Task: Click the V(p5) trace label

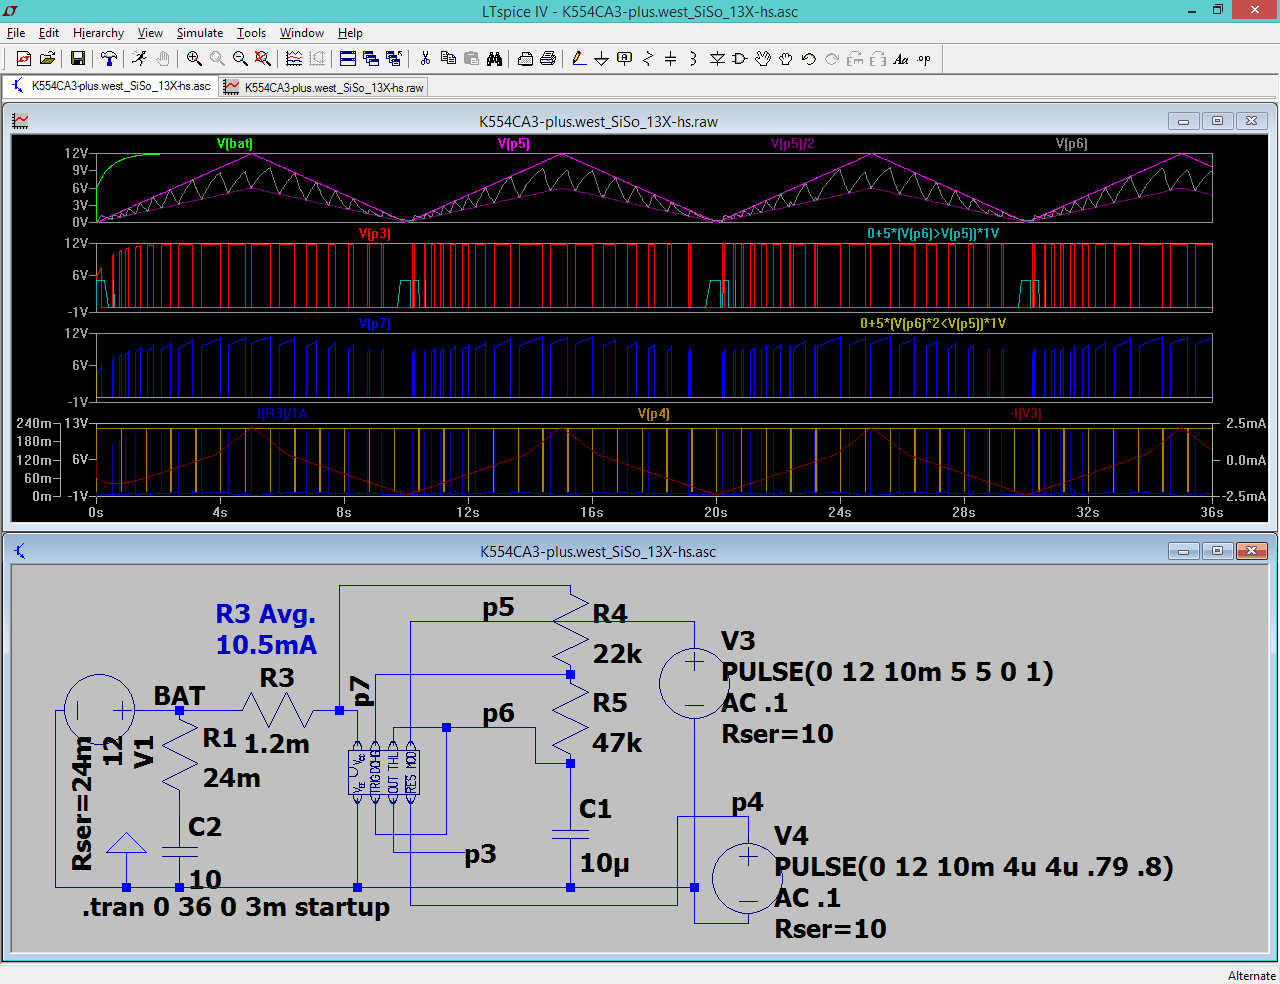Action: [514, 144]
